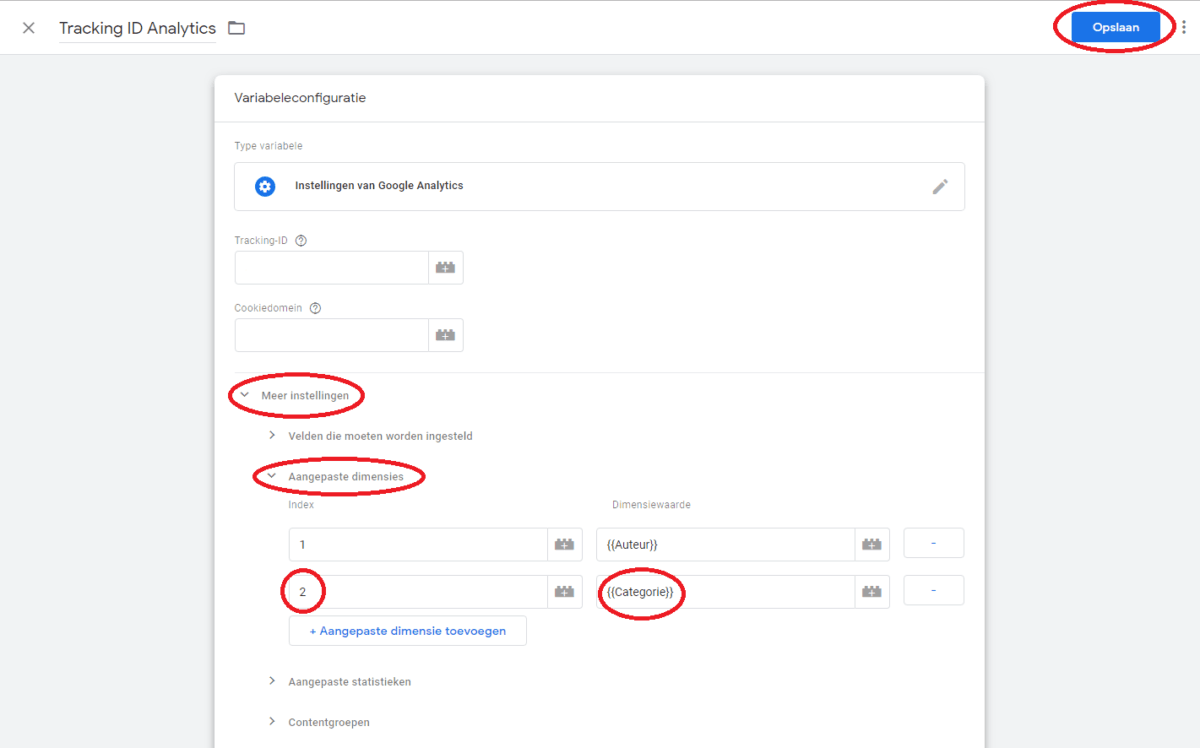
Task: Click the Type variabele label
Action: coord(268,146)
